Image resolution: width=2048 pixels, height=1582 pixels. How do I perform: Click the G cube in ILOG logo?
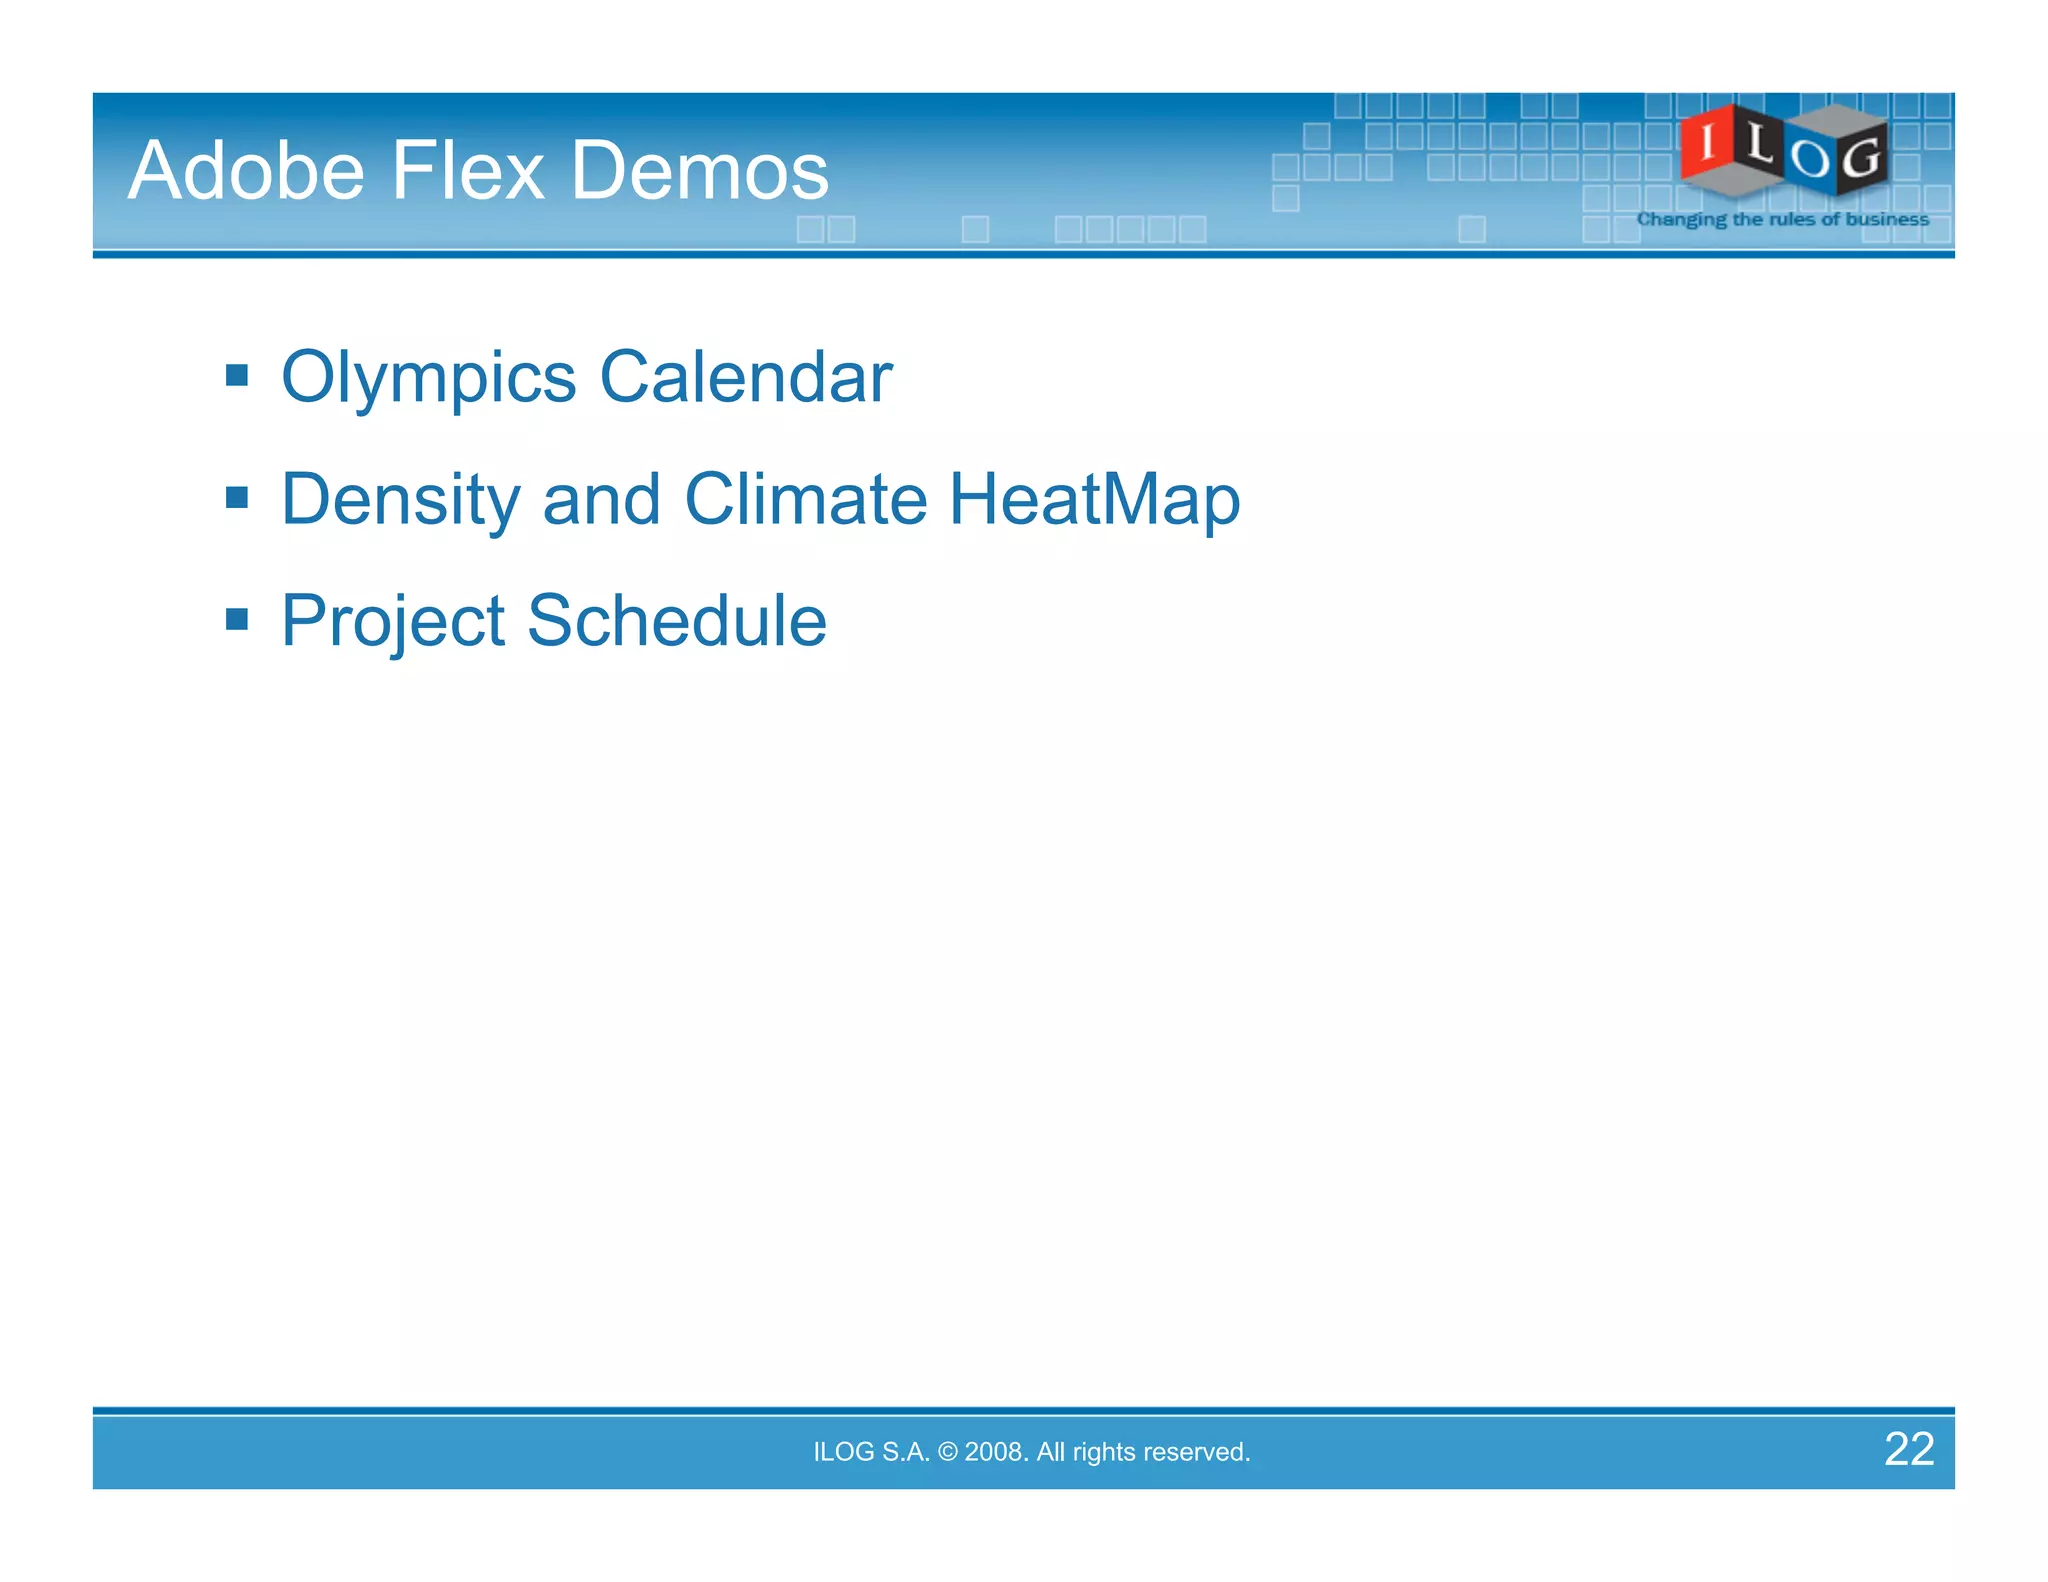[x=1861, y=157]
